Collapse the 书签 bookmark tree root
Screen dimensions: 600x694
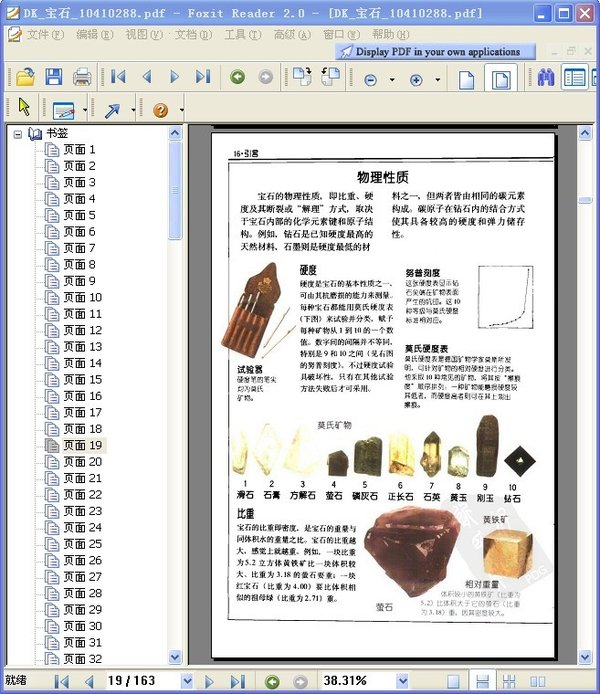[x=18, y=133]
